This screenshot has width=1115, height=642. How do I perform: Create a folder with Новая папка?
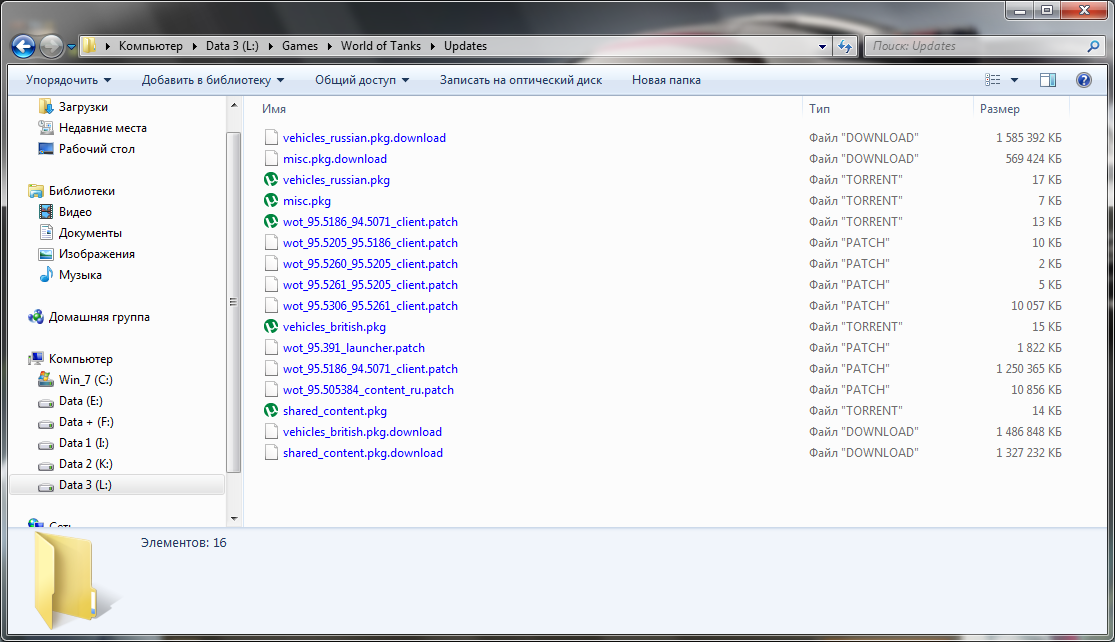coord(666,80)
